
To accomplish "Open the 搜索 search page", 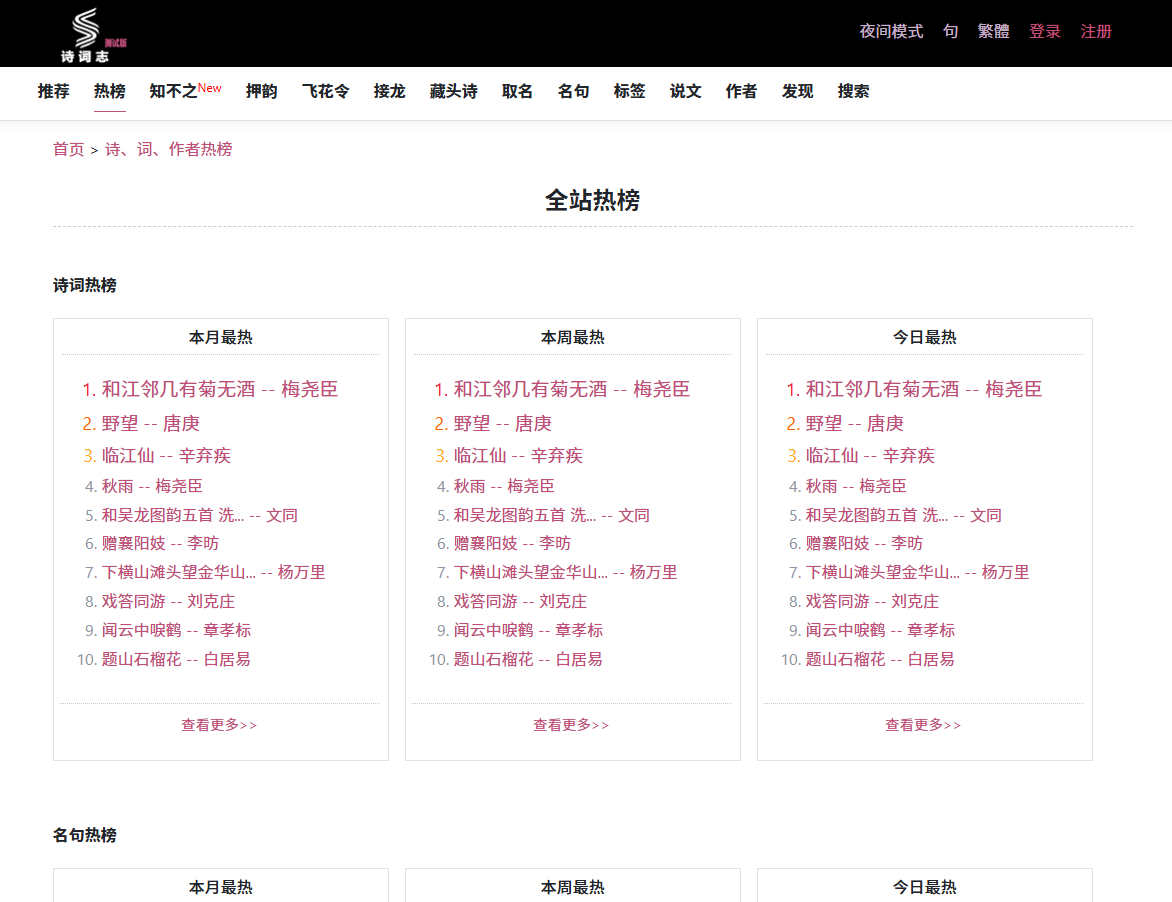I will click(853, 91).
